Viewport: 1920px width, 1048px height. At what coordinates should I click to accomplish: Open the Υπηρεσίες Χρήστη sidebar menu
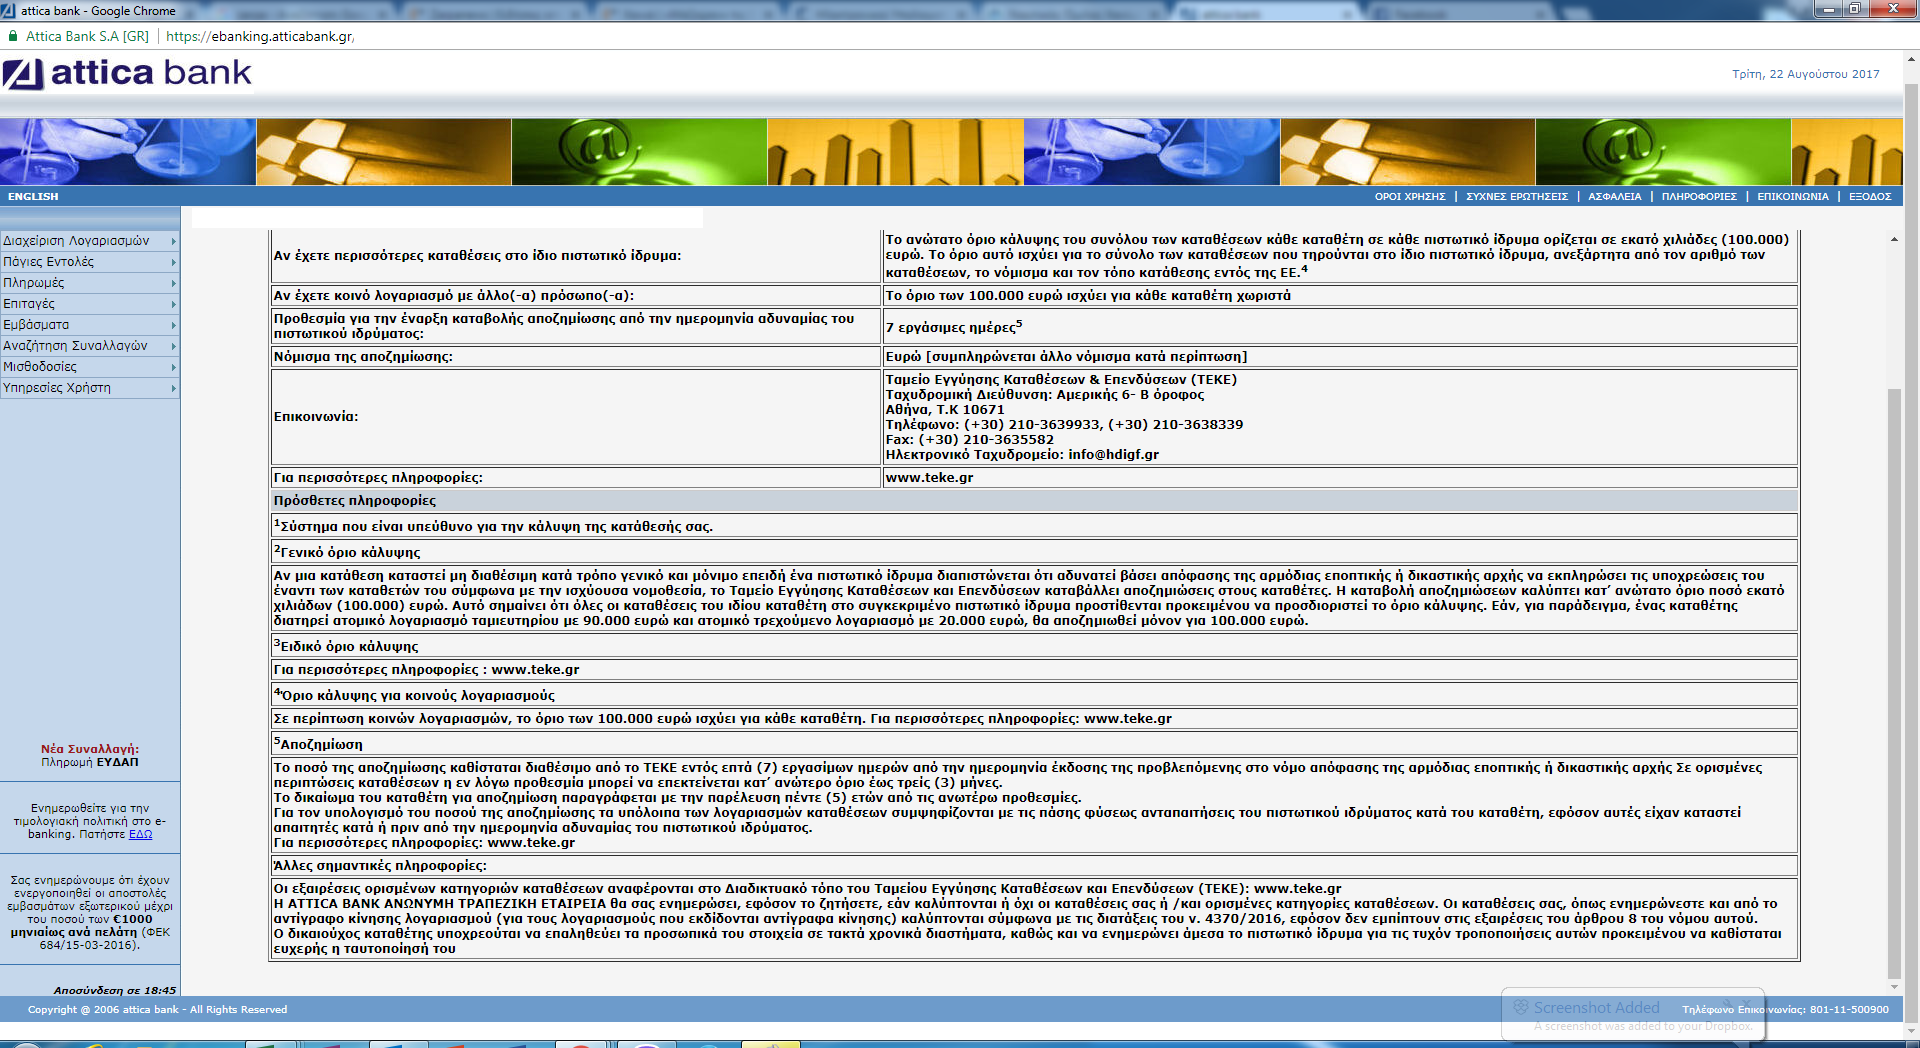click(x=89, y=388)
